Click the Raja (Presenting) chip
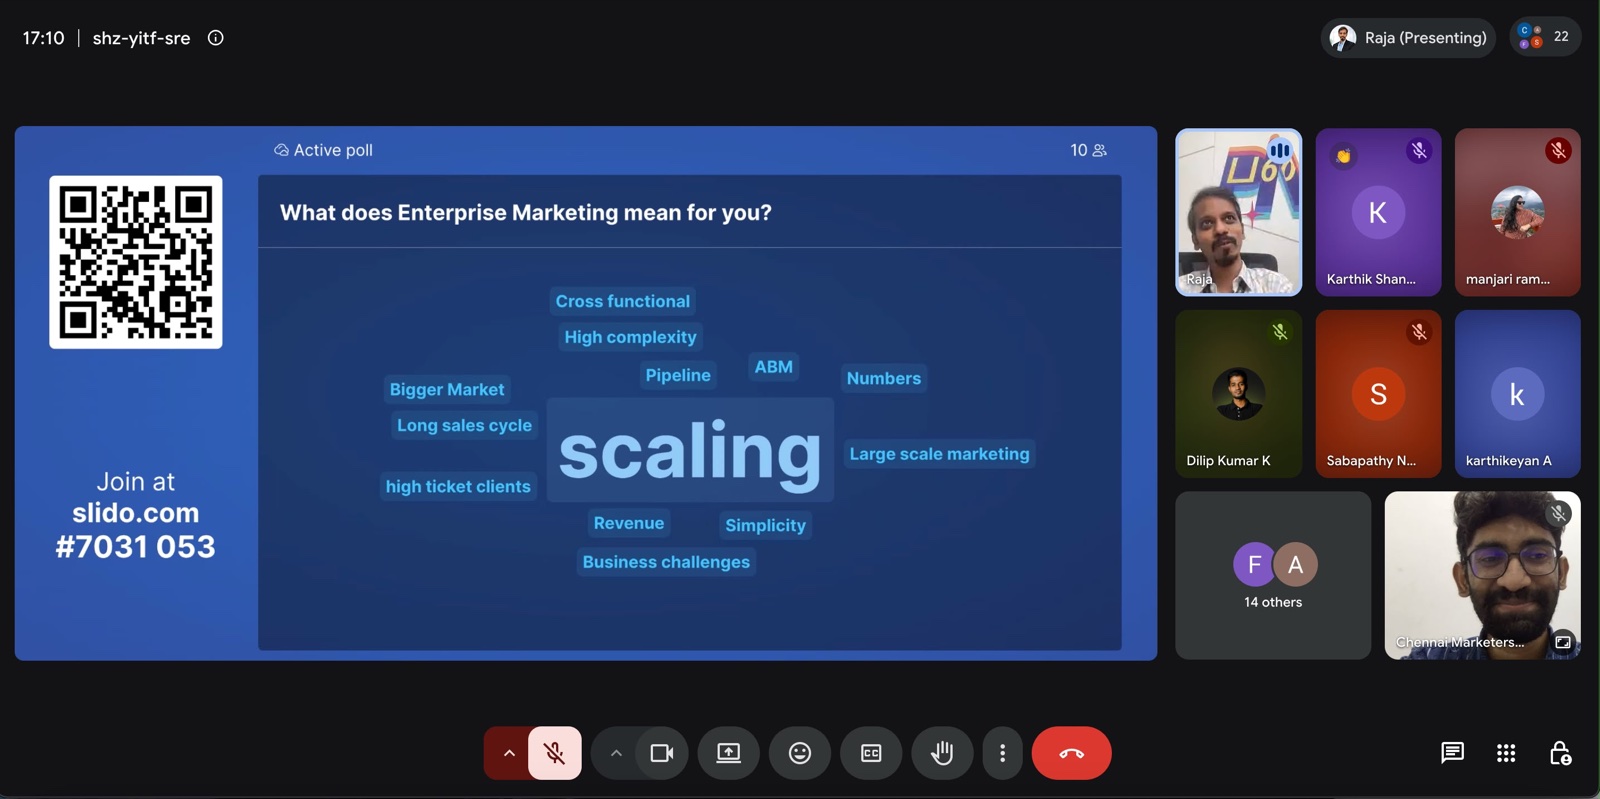Screen dimensions: 1600x799 point(1408,38)
